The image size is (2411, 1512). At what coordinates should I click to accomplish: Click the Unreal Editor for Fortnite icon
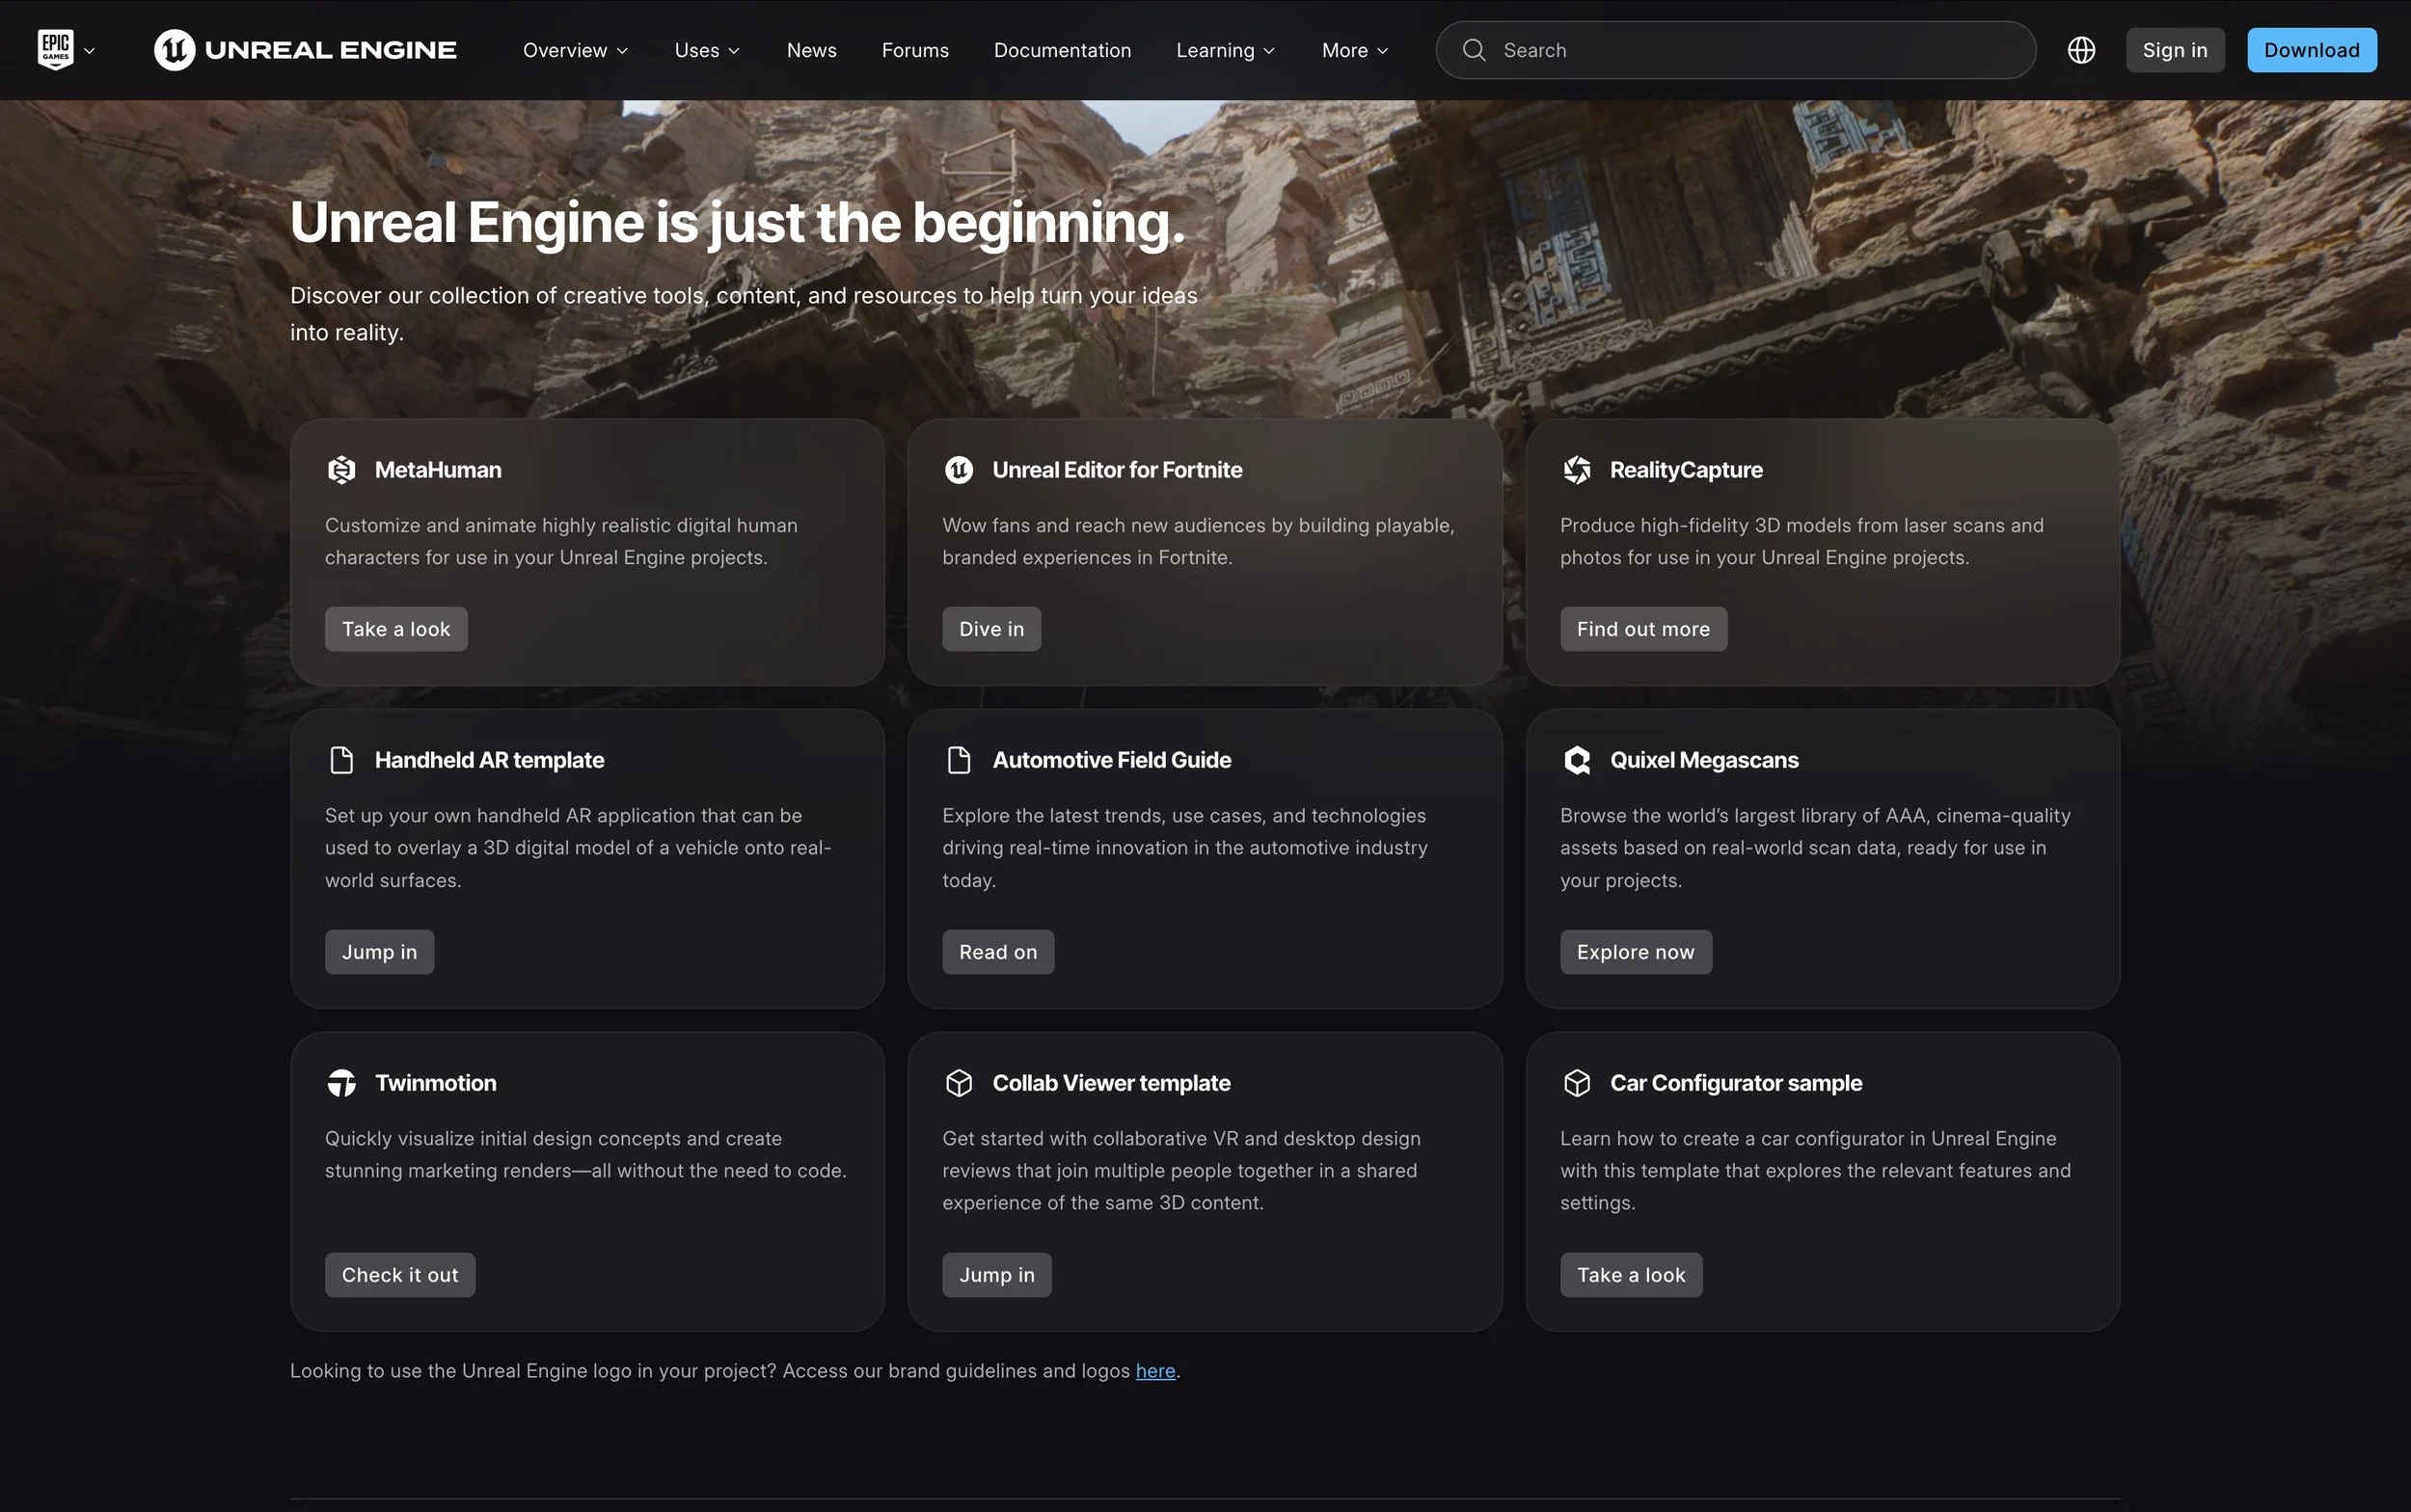click(959, 470)
